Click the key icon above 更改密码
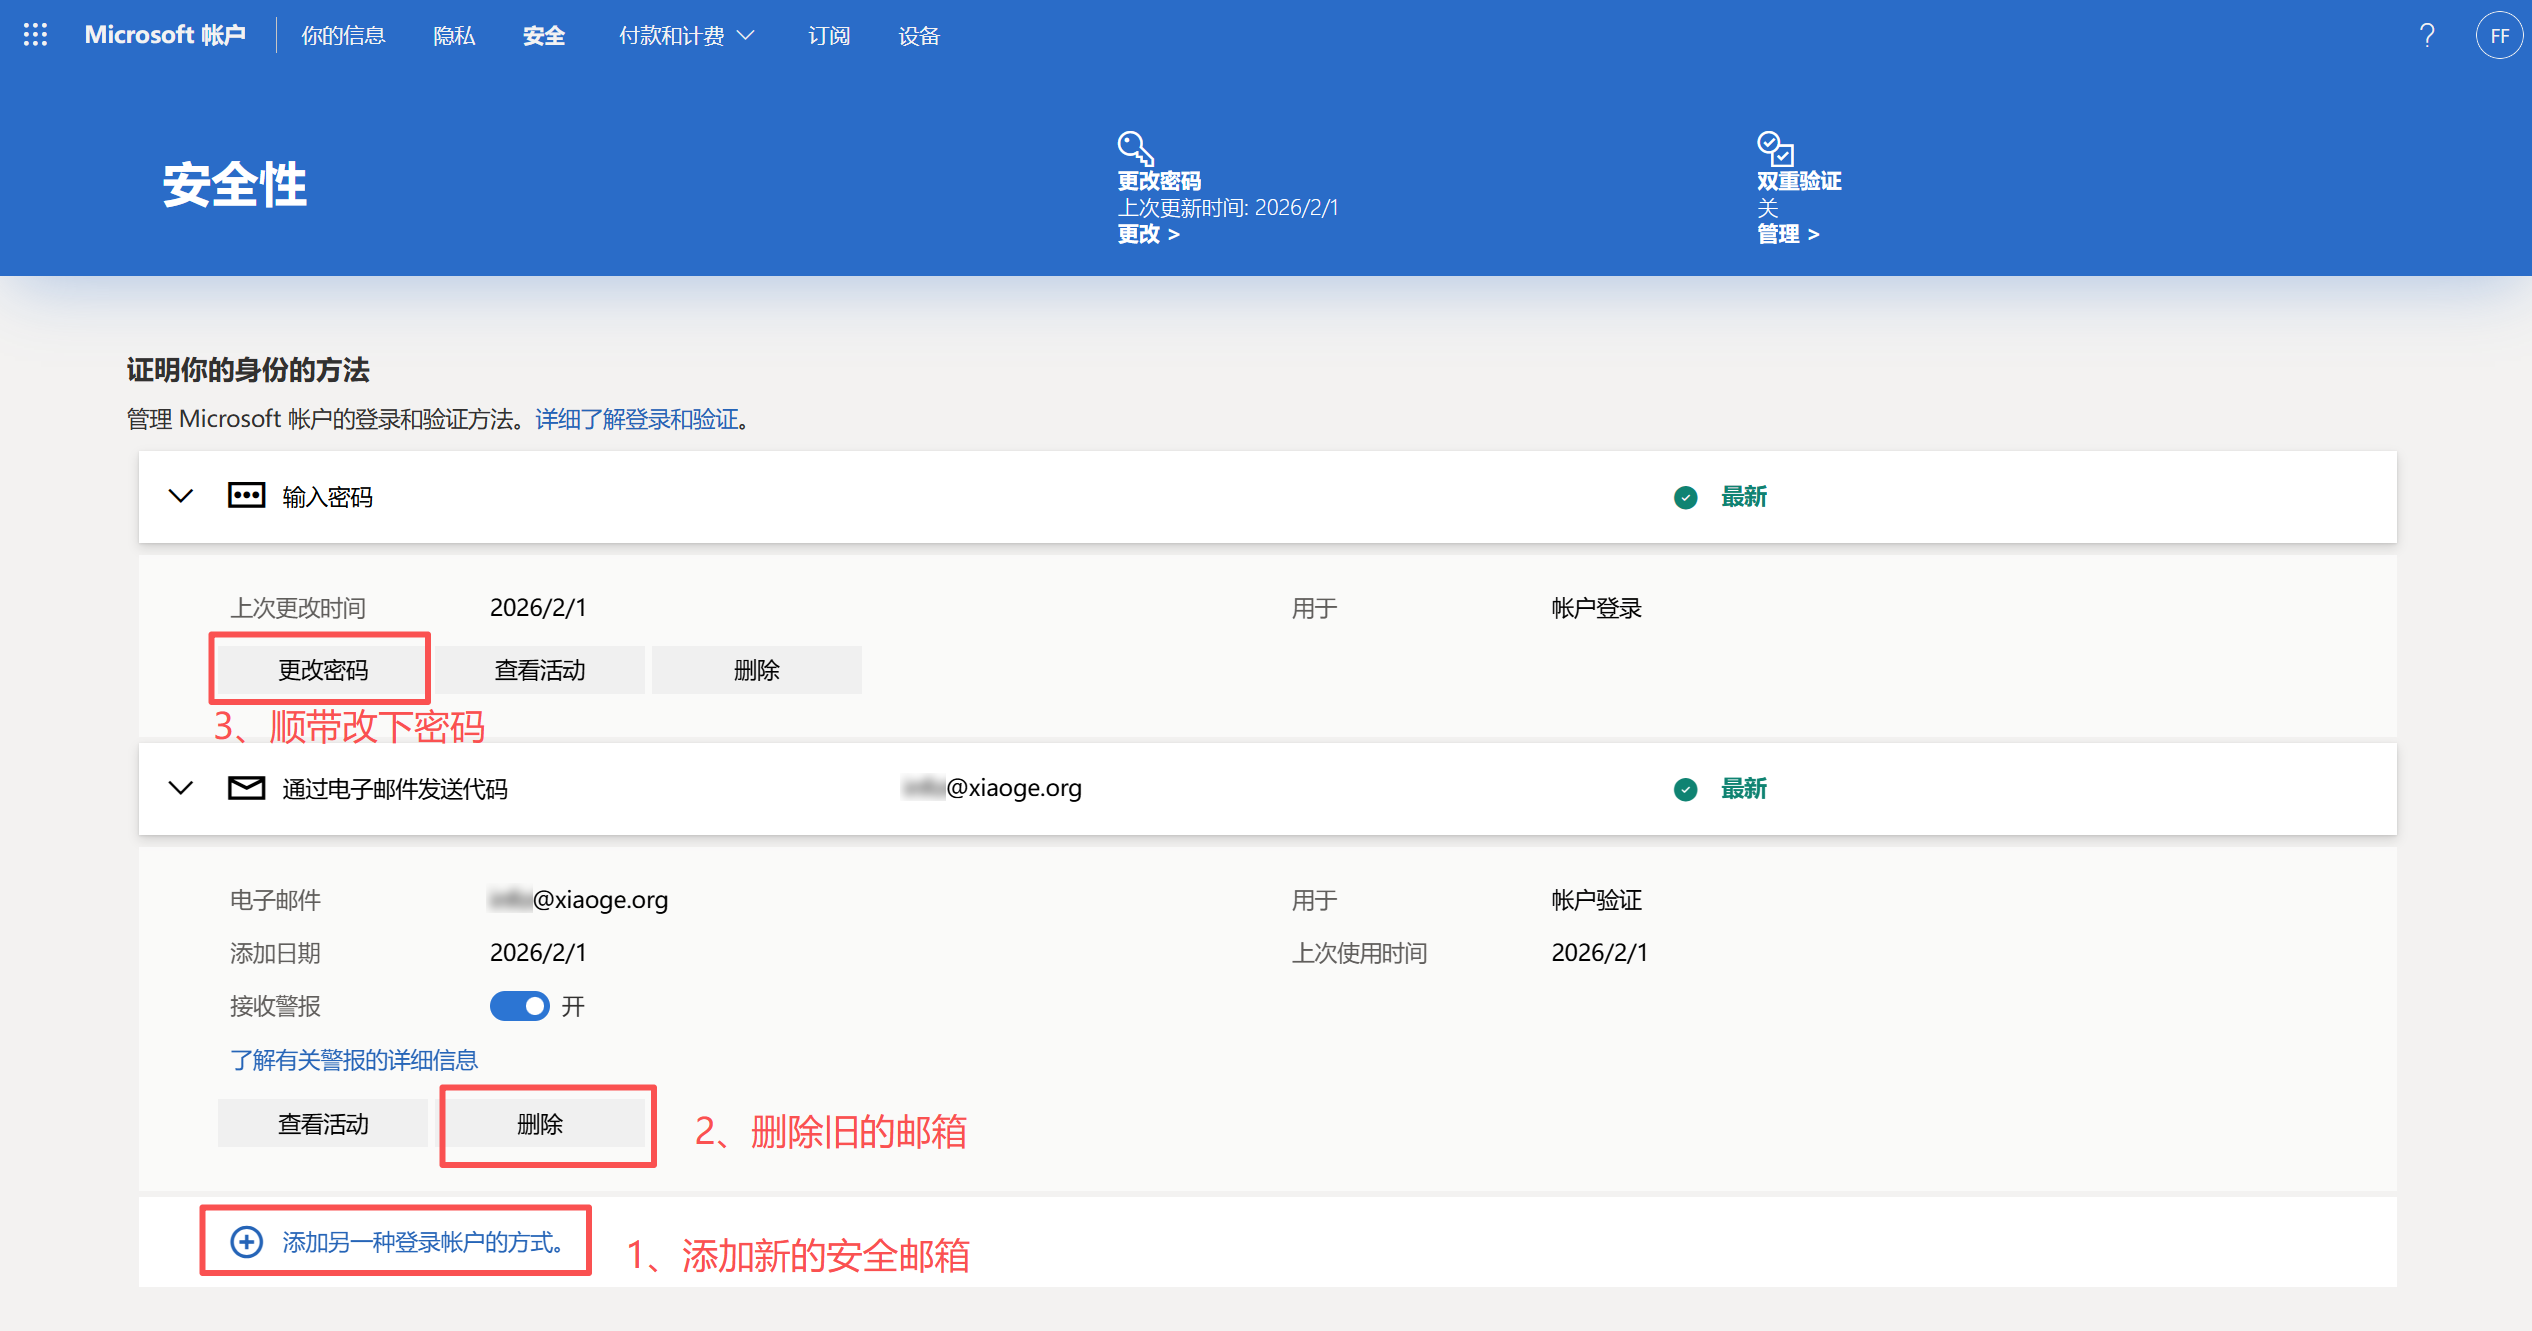The width and height of the screenshot is (2532, 1331). 1135,149
